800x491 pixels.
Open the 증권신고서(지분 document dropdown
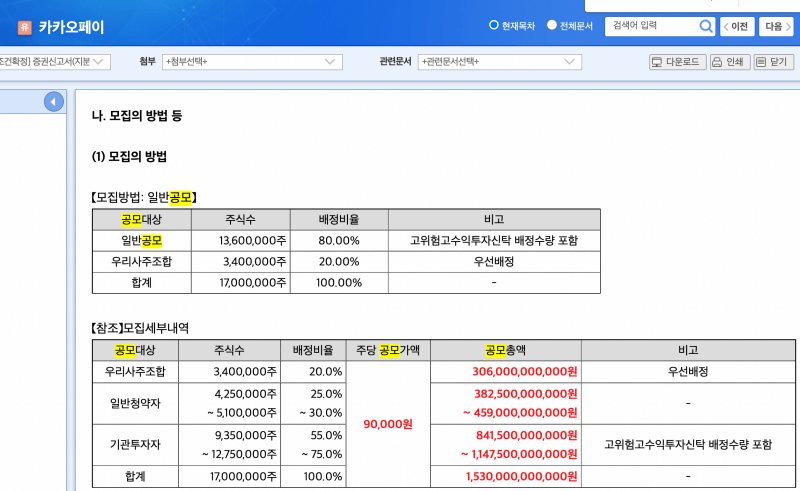pyautogui.click(x=54, y=62)
